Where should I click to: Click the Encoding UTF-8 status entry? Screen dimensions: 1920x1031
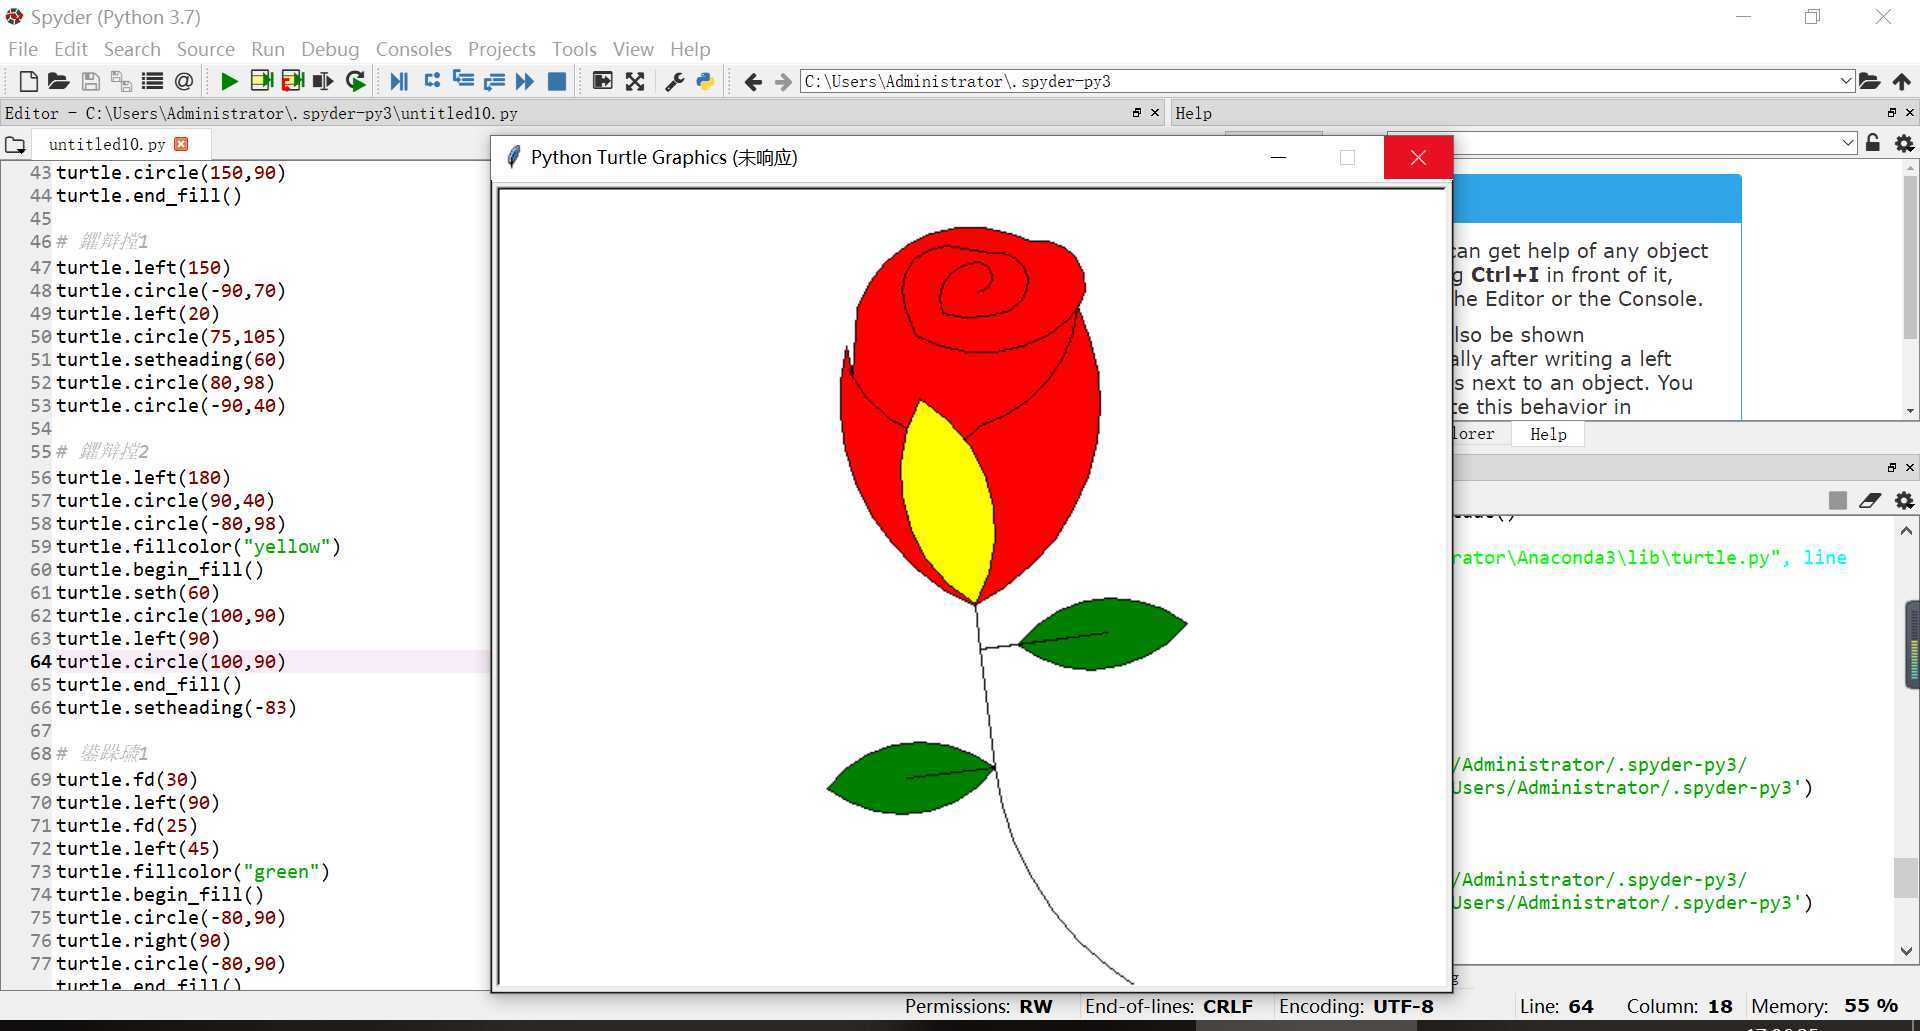[1356, 1006]
